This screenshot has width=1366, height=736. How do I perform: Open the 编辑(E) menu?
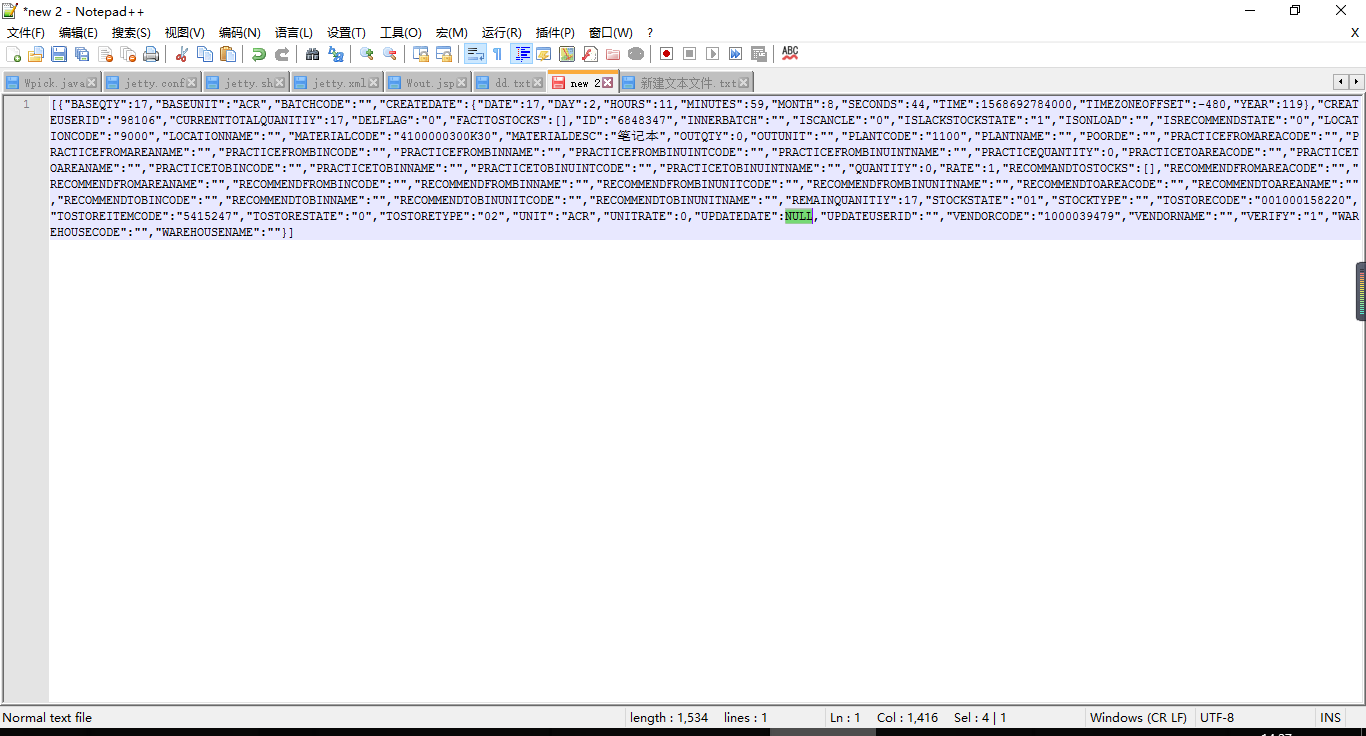point(78,33)
